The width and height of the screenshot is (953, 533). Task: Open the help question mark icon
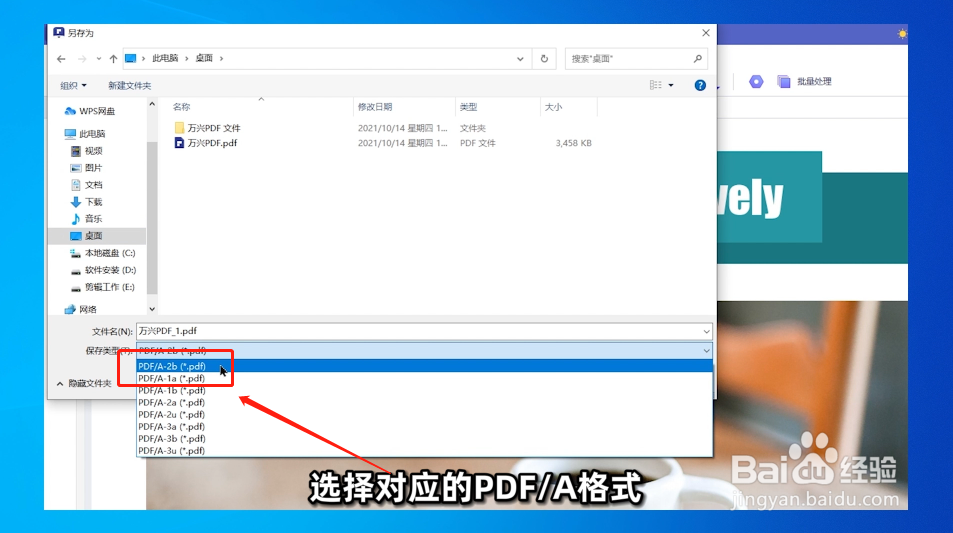click(700, 85)
